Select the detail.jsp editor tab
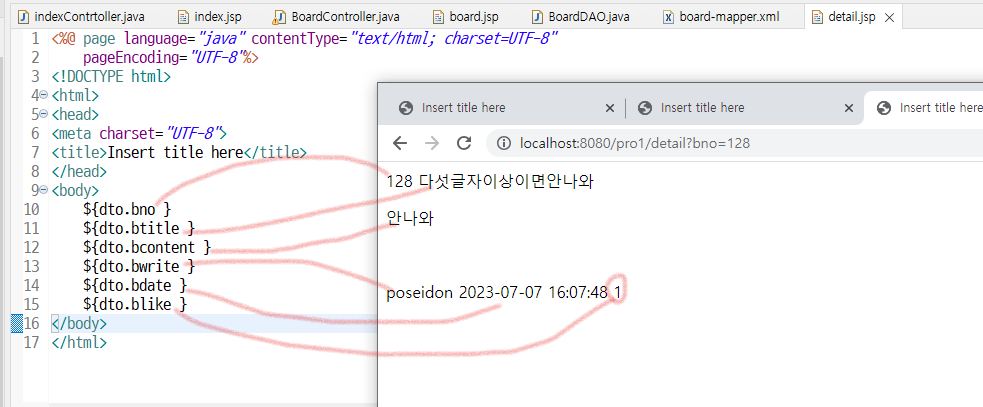This screenshot has height=407, width=983. 851,17
